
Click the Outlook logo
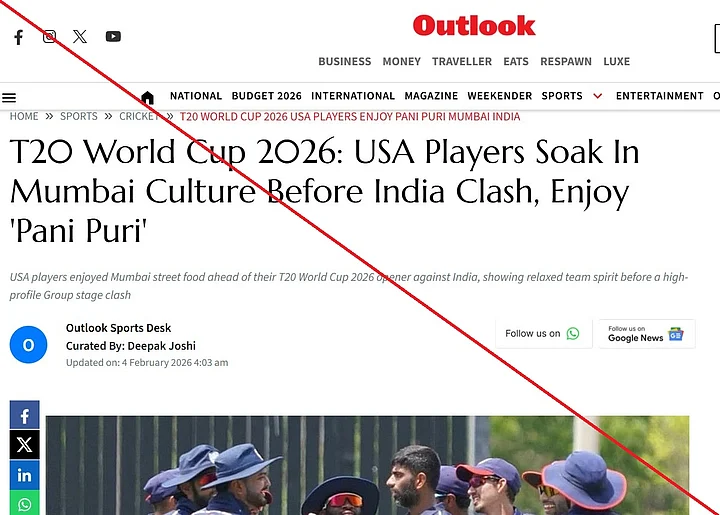474,26
